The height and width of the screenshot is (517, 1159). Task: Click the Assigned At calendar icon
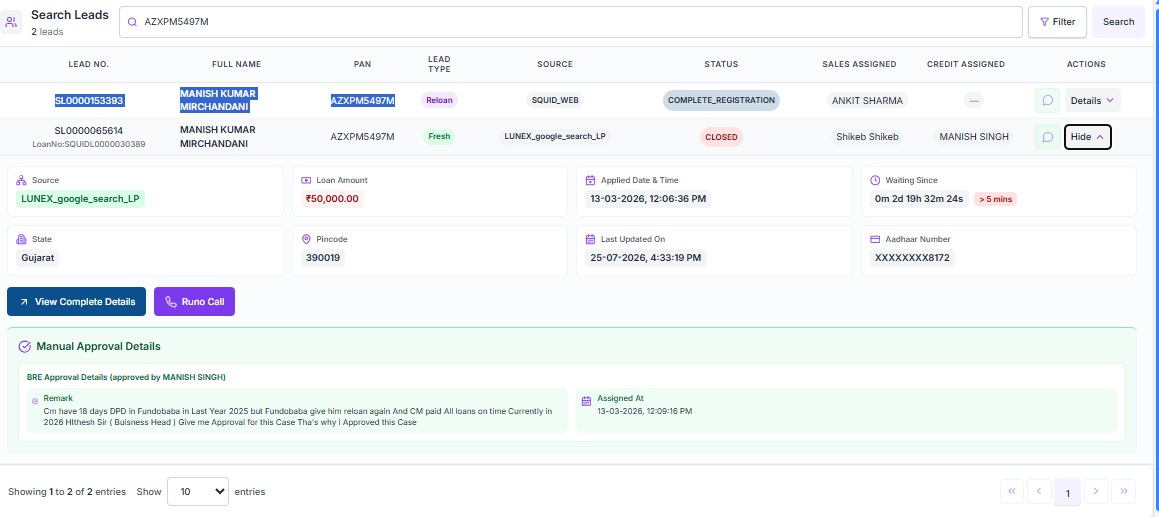tap(586, 401)
